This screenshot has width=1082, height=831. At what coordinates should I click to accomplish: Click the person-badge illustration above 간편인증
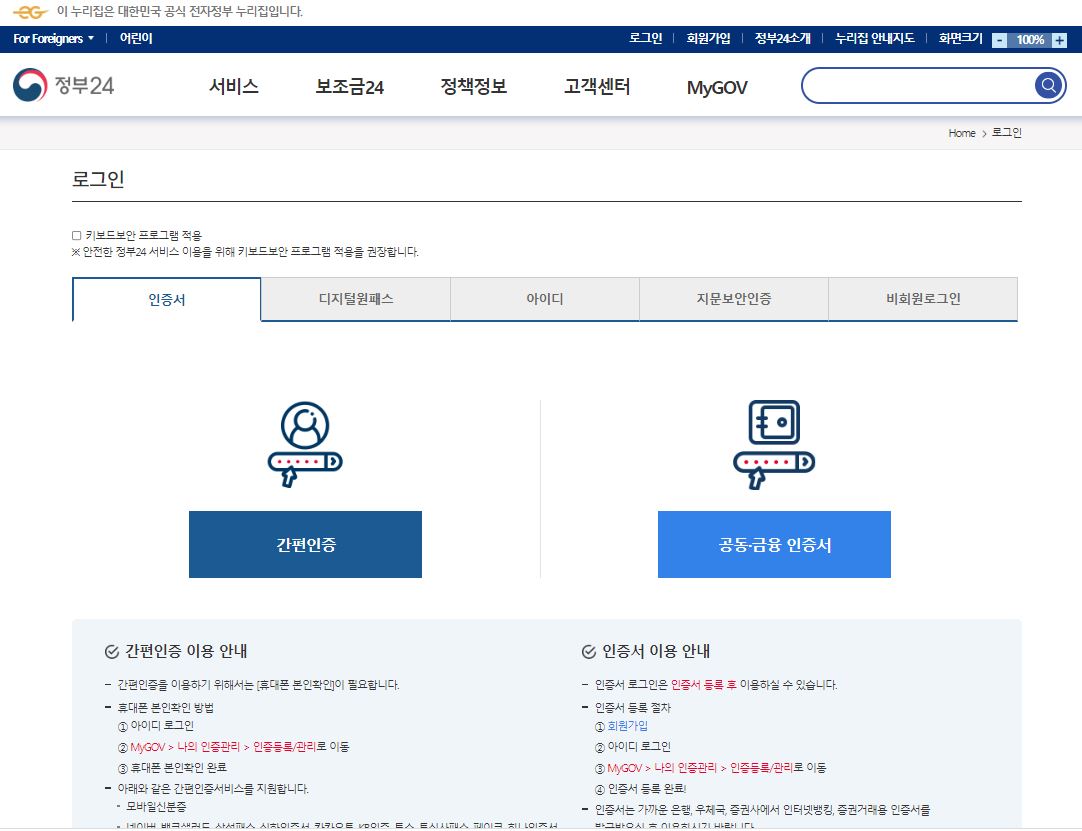coord(305,443)
